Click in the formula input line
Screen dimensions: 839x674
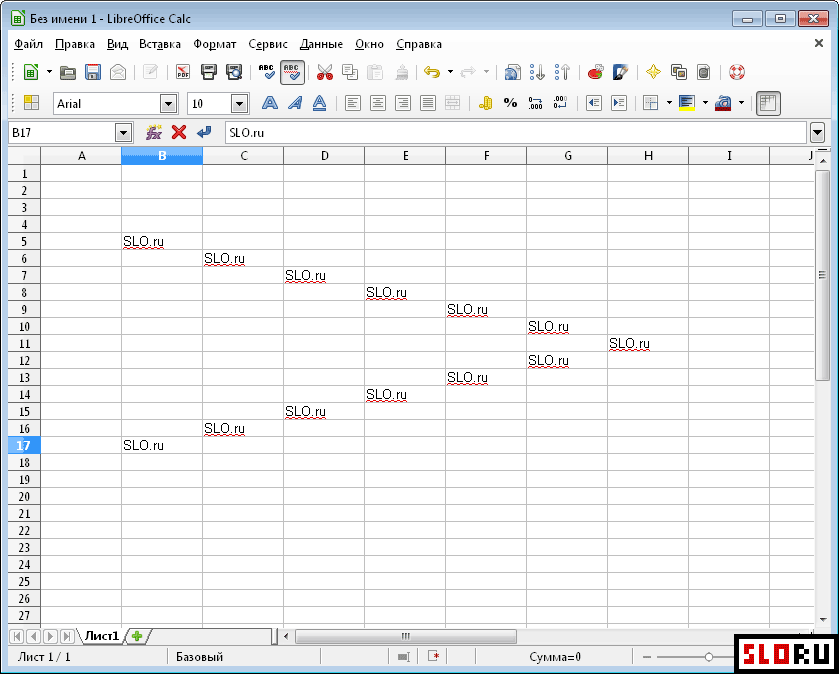click(516, 133)
